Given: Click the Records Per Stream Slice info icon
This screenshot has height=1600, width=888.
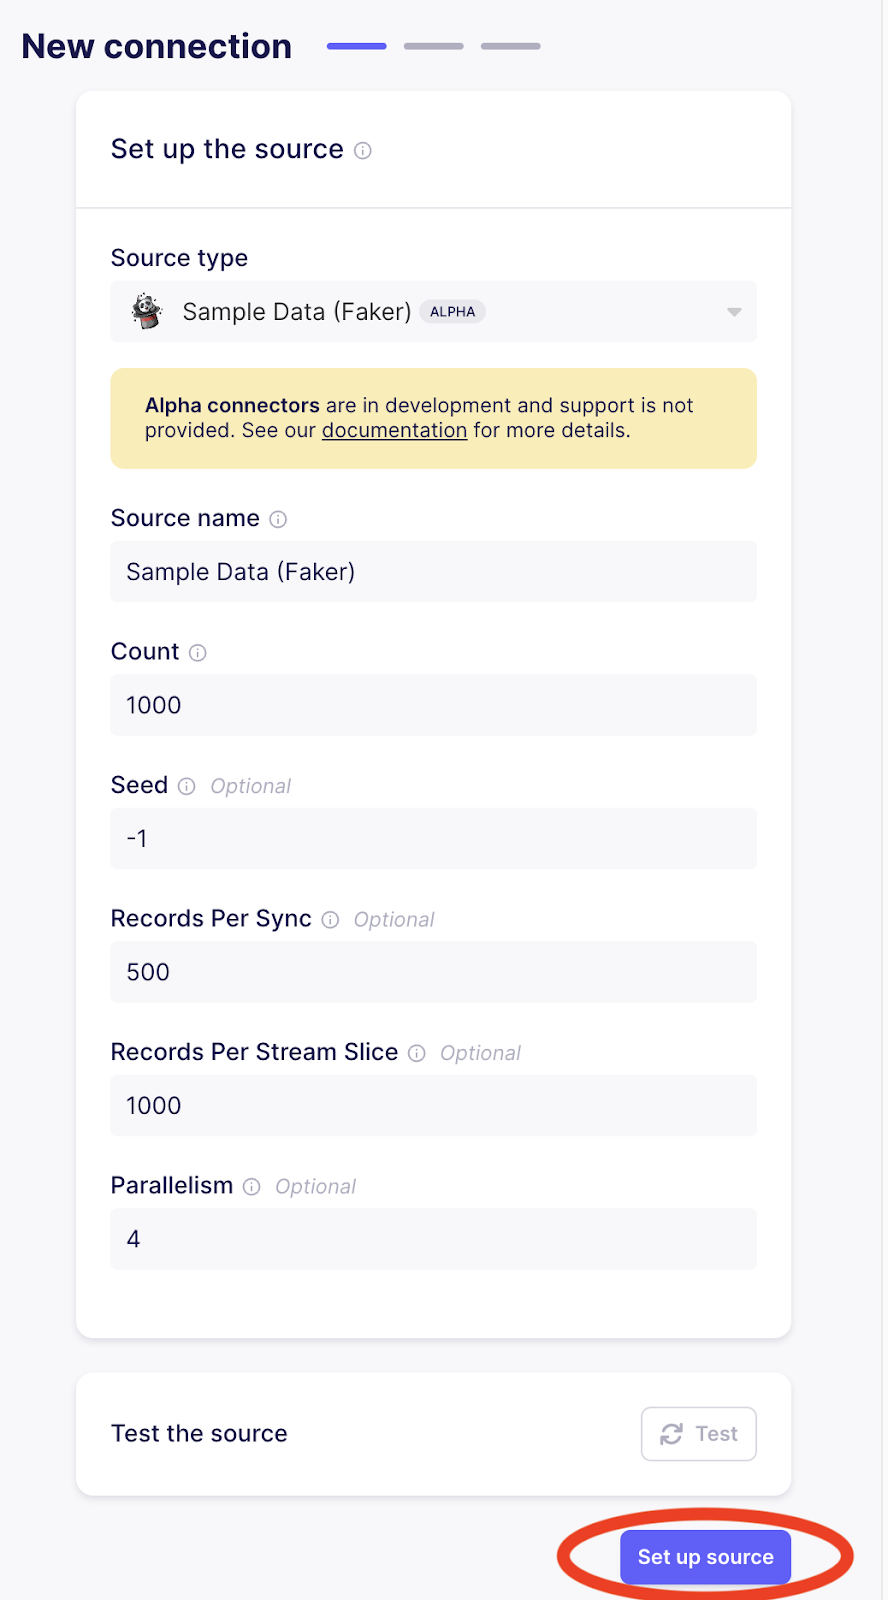Looking at the screenshot, I should pyautogui.click(x=416, y=1053).
